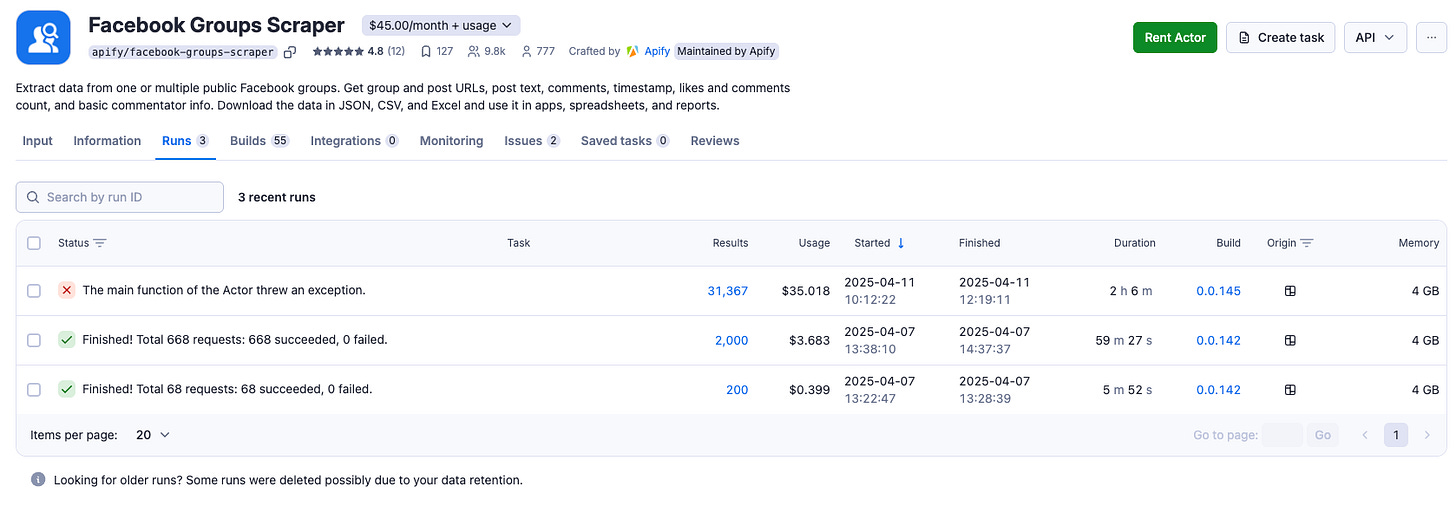Viewport: 1456px width, 508px height.
Task: Open the API dropdown menu
Action: click(x=1376, y=37)
